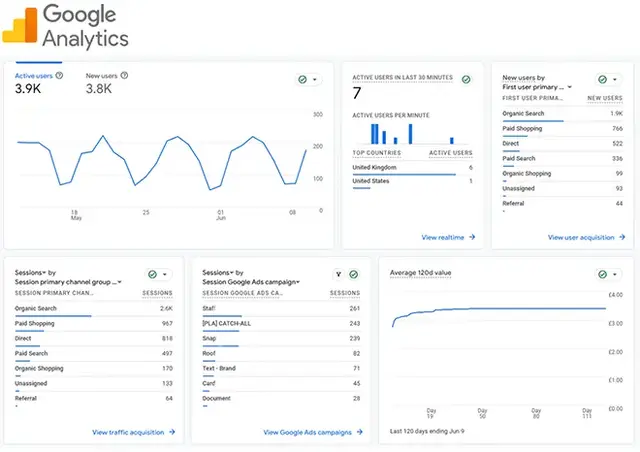
Task: Click the Roof campaign row
Action: tap(281, 355)
